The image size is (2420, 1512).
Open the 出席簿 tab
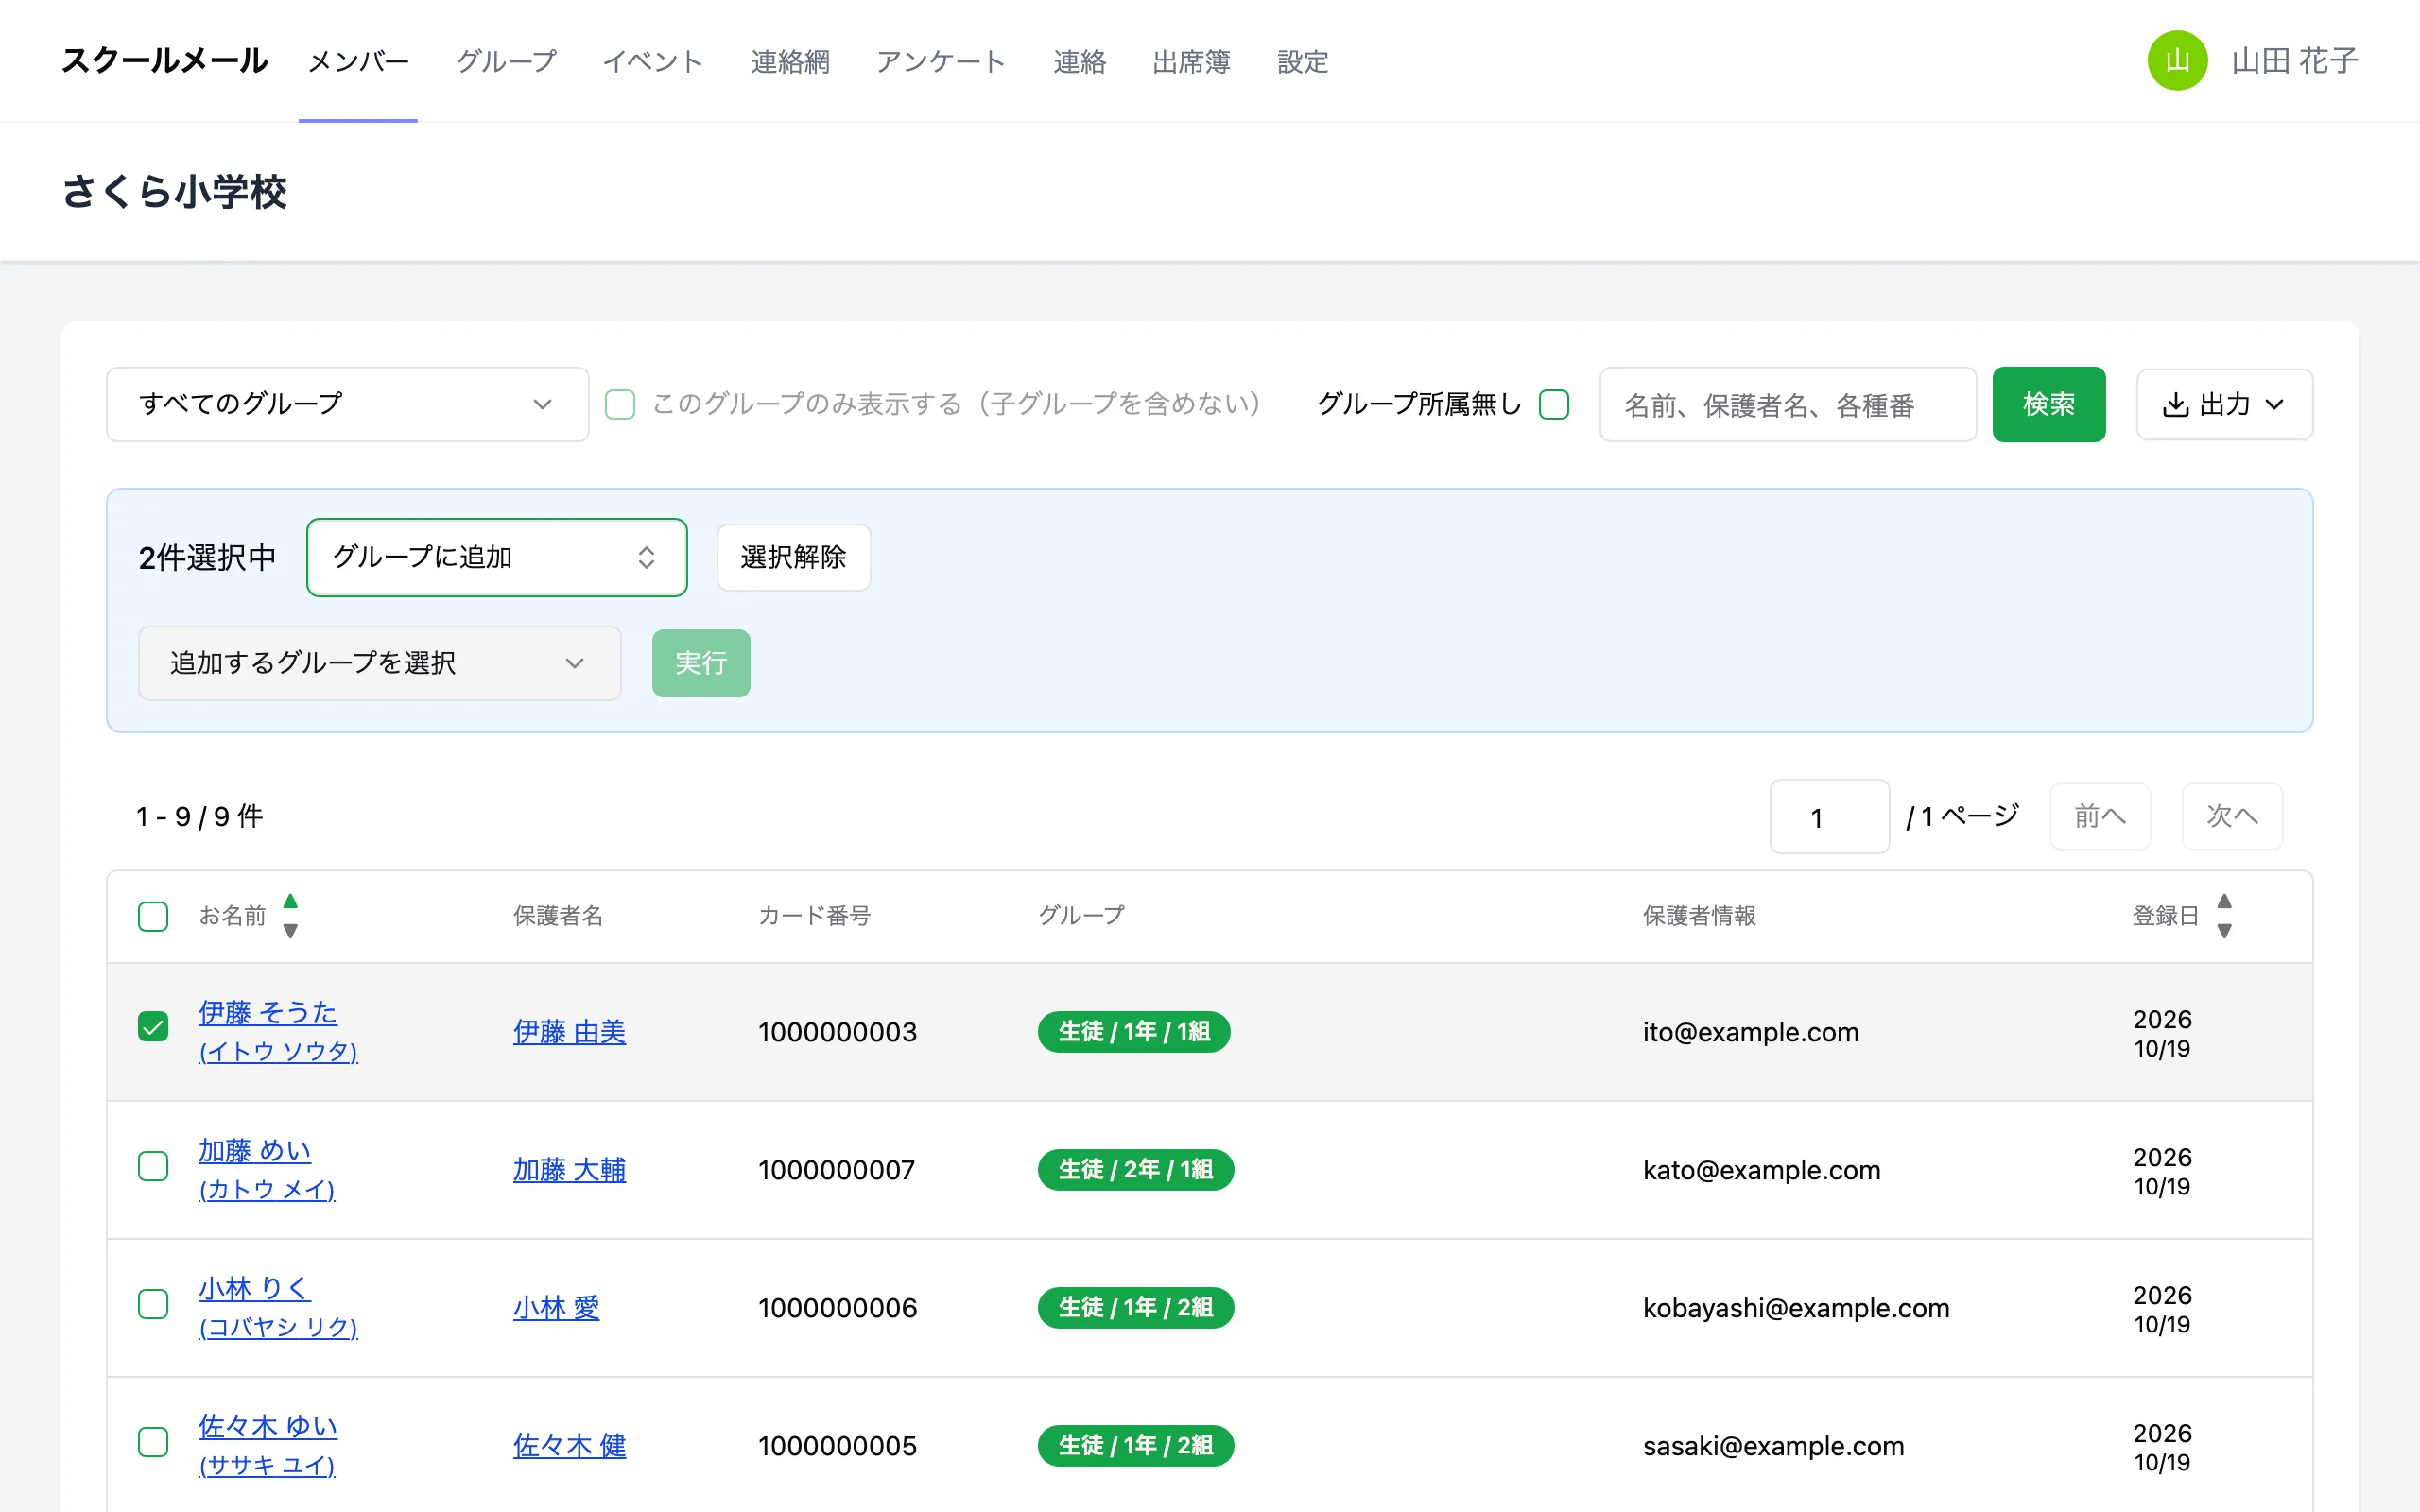(1191, 62)
